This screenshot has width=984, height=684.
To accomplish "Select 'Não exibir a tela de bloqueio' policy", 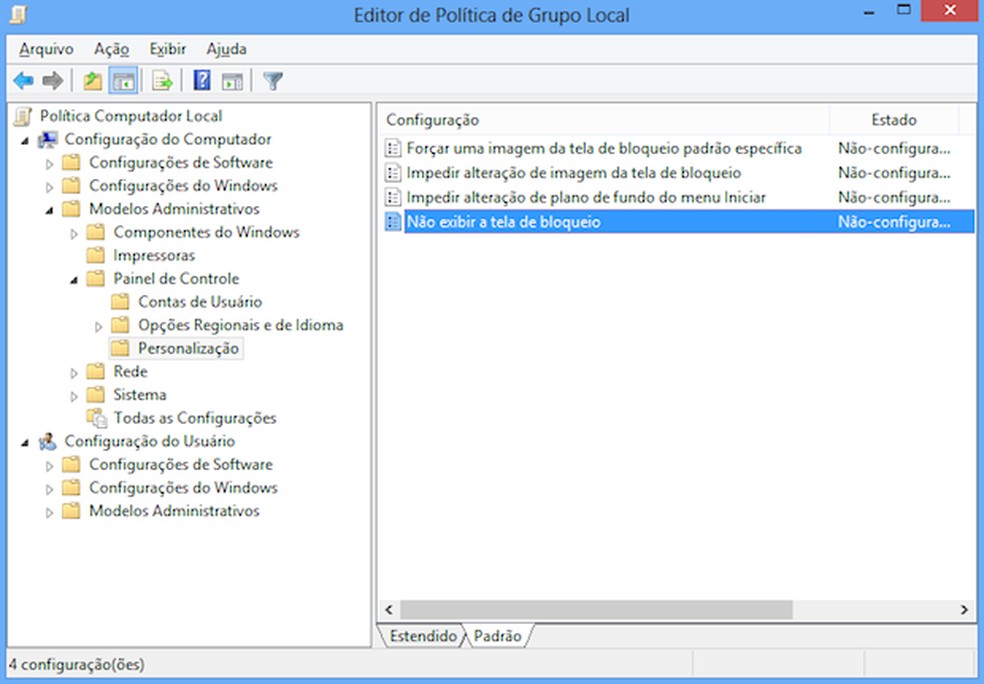I will [x=503, y=222].
